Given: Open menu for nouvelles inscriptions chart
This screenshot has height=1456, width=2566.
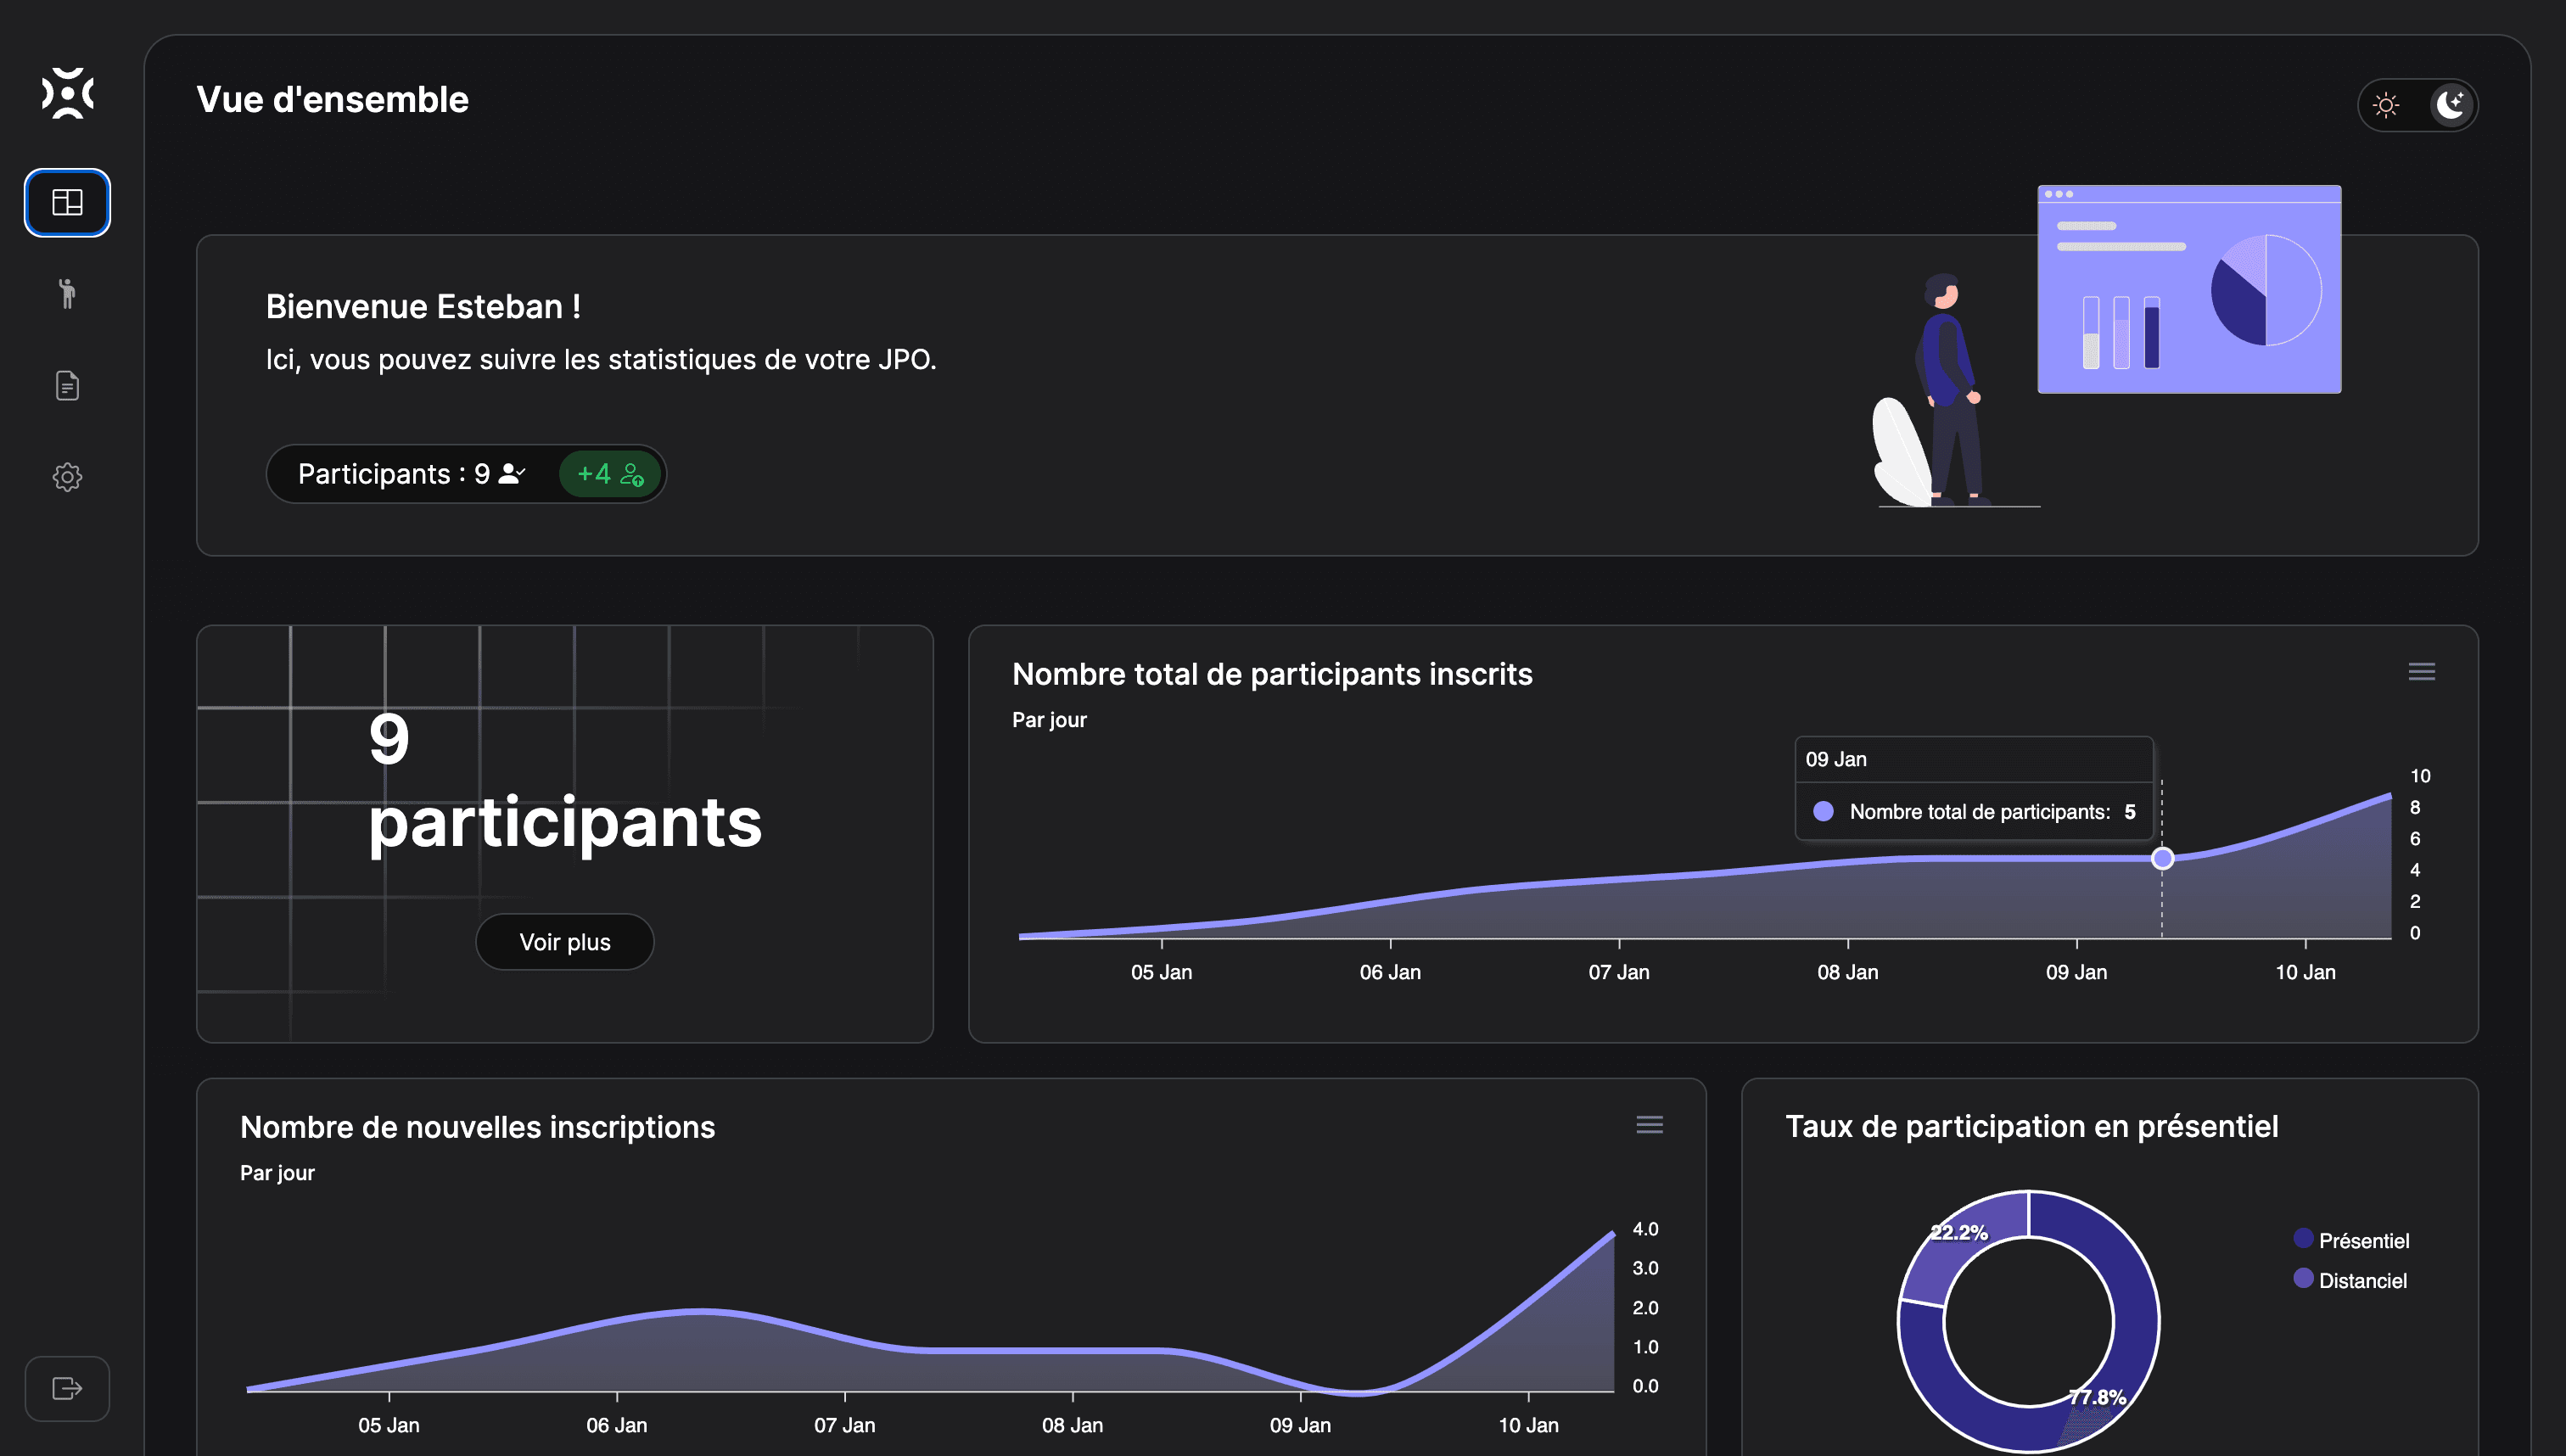Looking at the screenshot, I should tap(1650, 1125).
